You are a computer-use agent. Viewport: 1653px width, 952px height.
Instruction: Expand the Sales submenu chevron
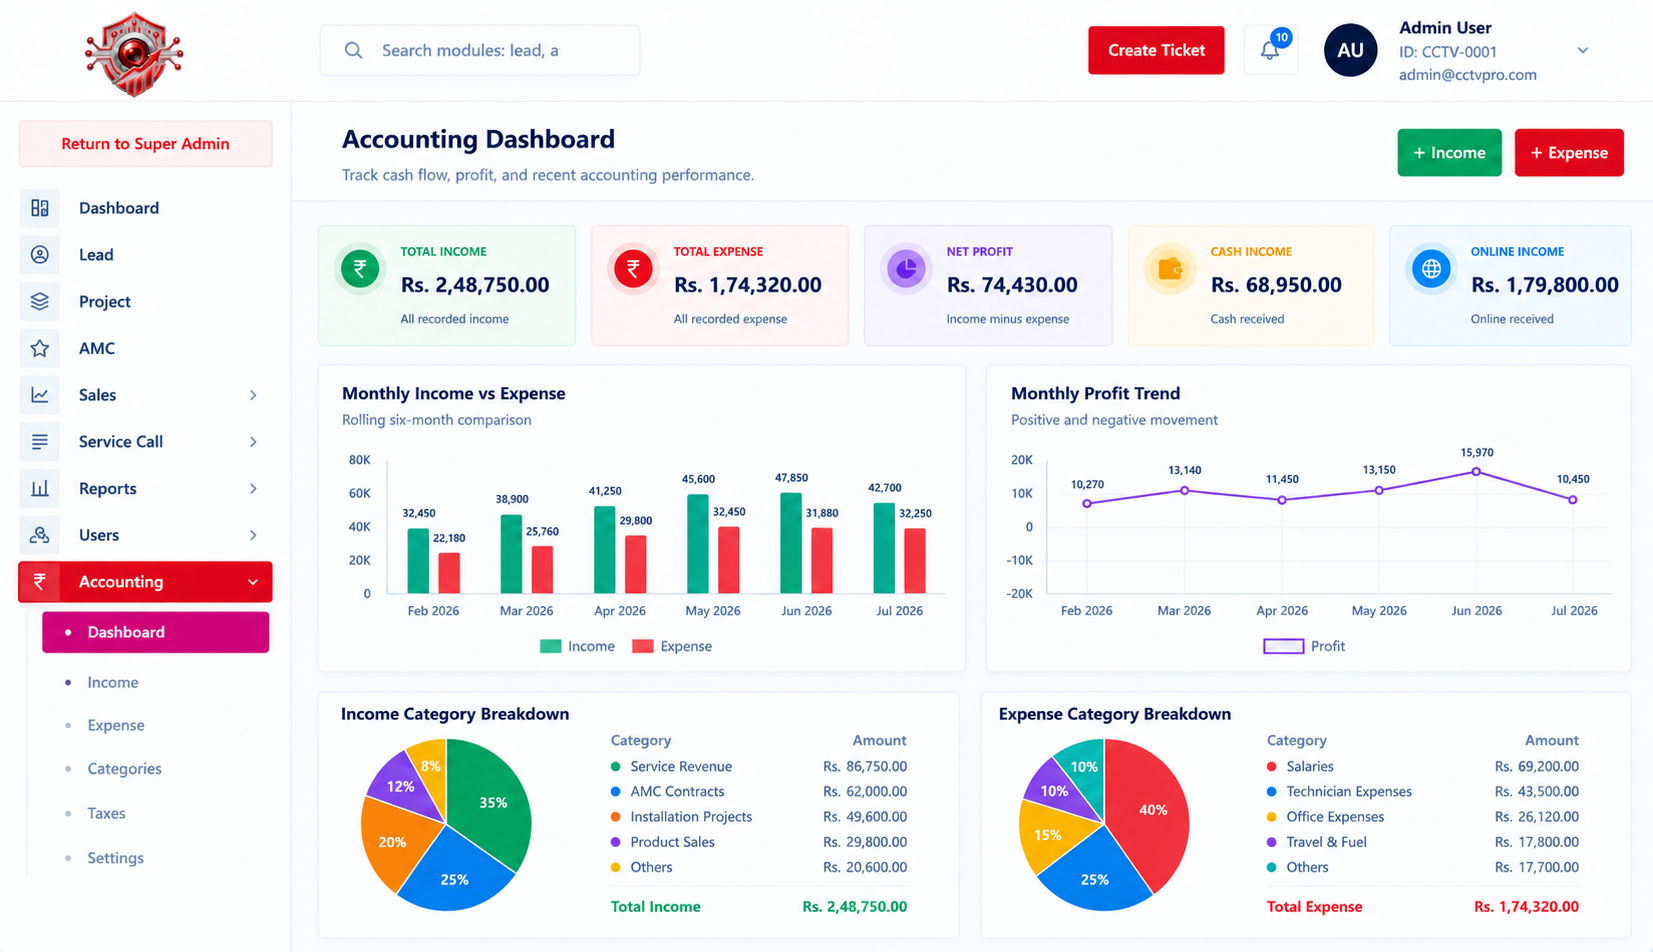[253, 395]
